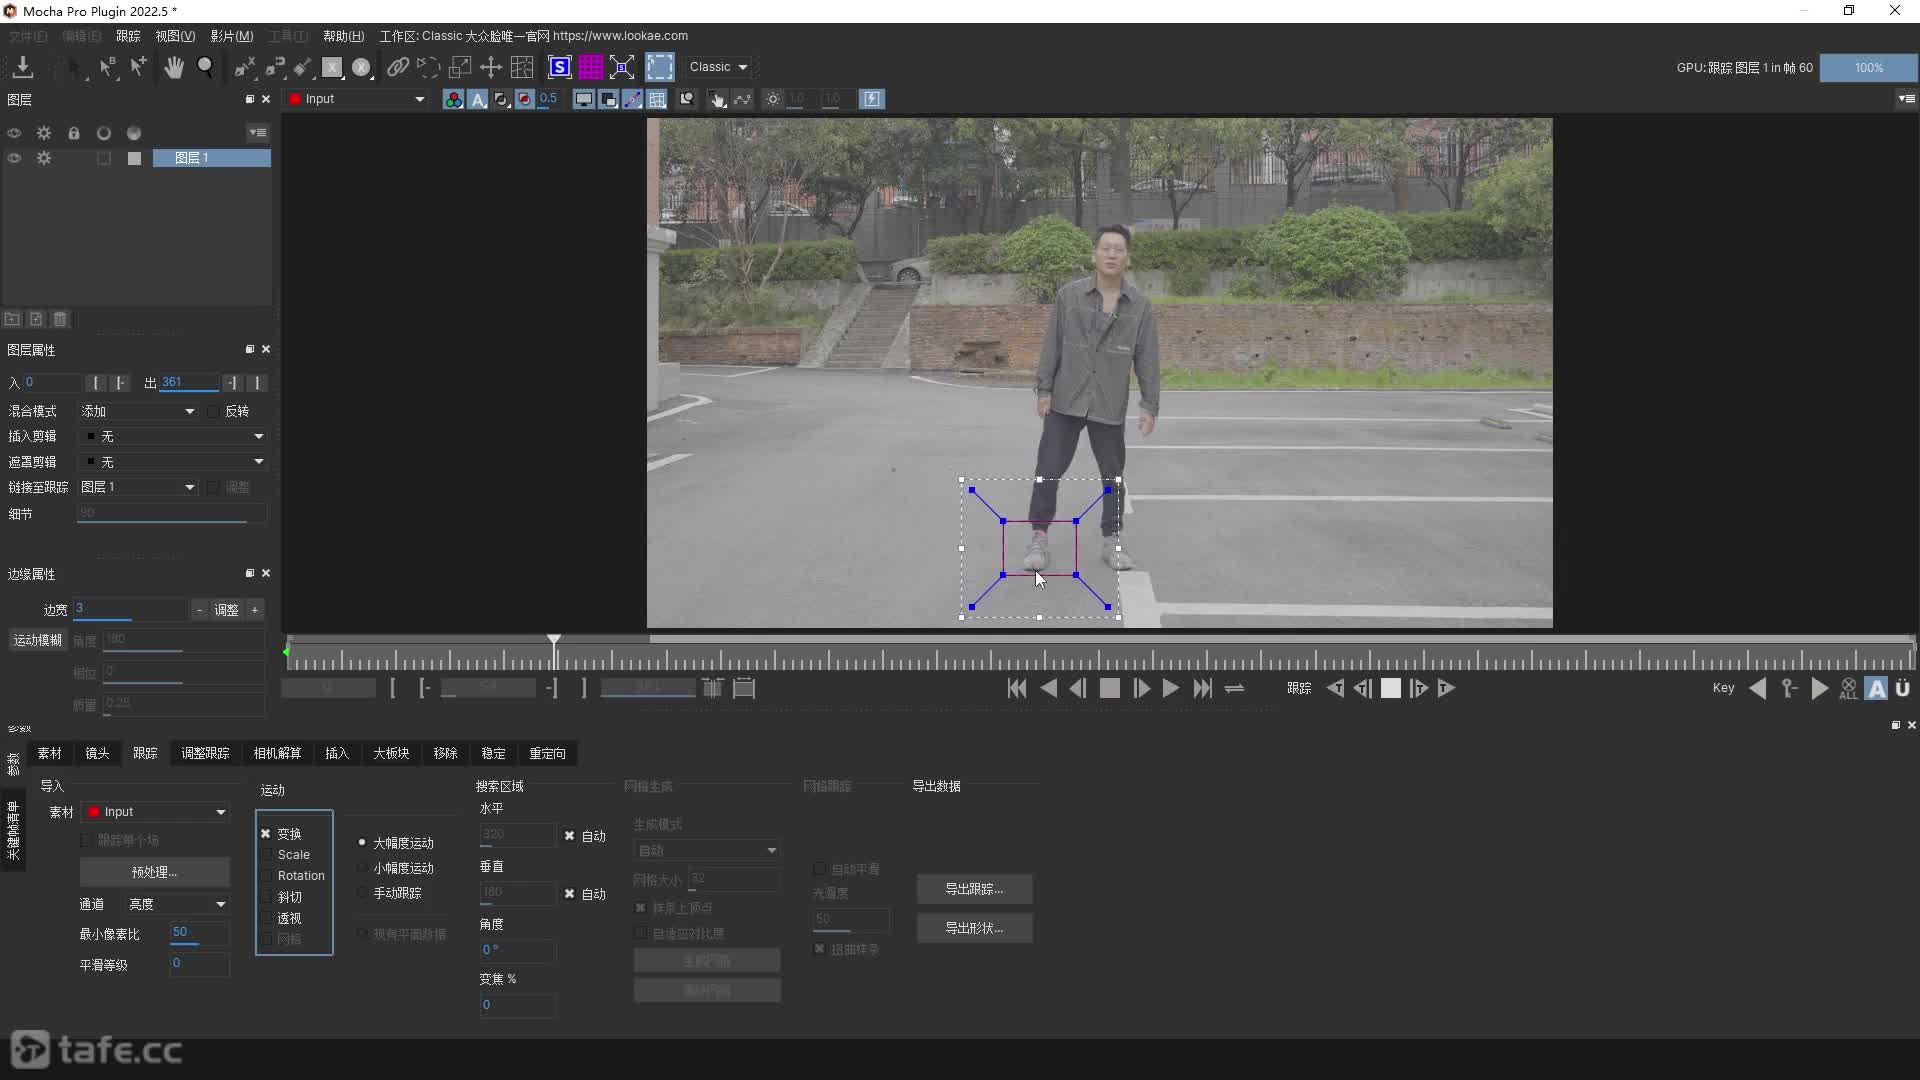Open the 通道 亮度 dropdown
This screenshot has width=1920, height=1080.
click(x=177, y=904)
